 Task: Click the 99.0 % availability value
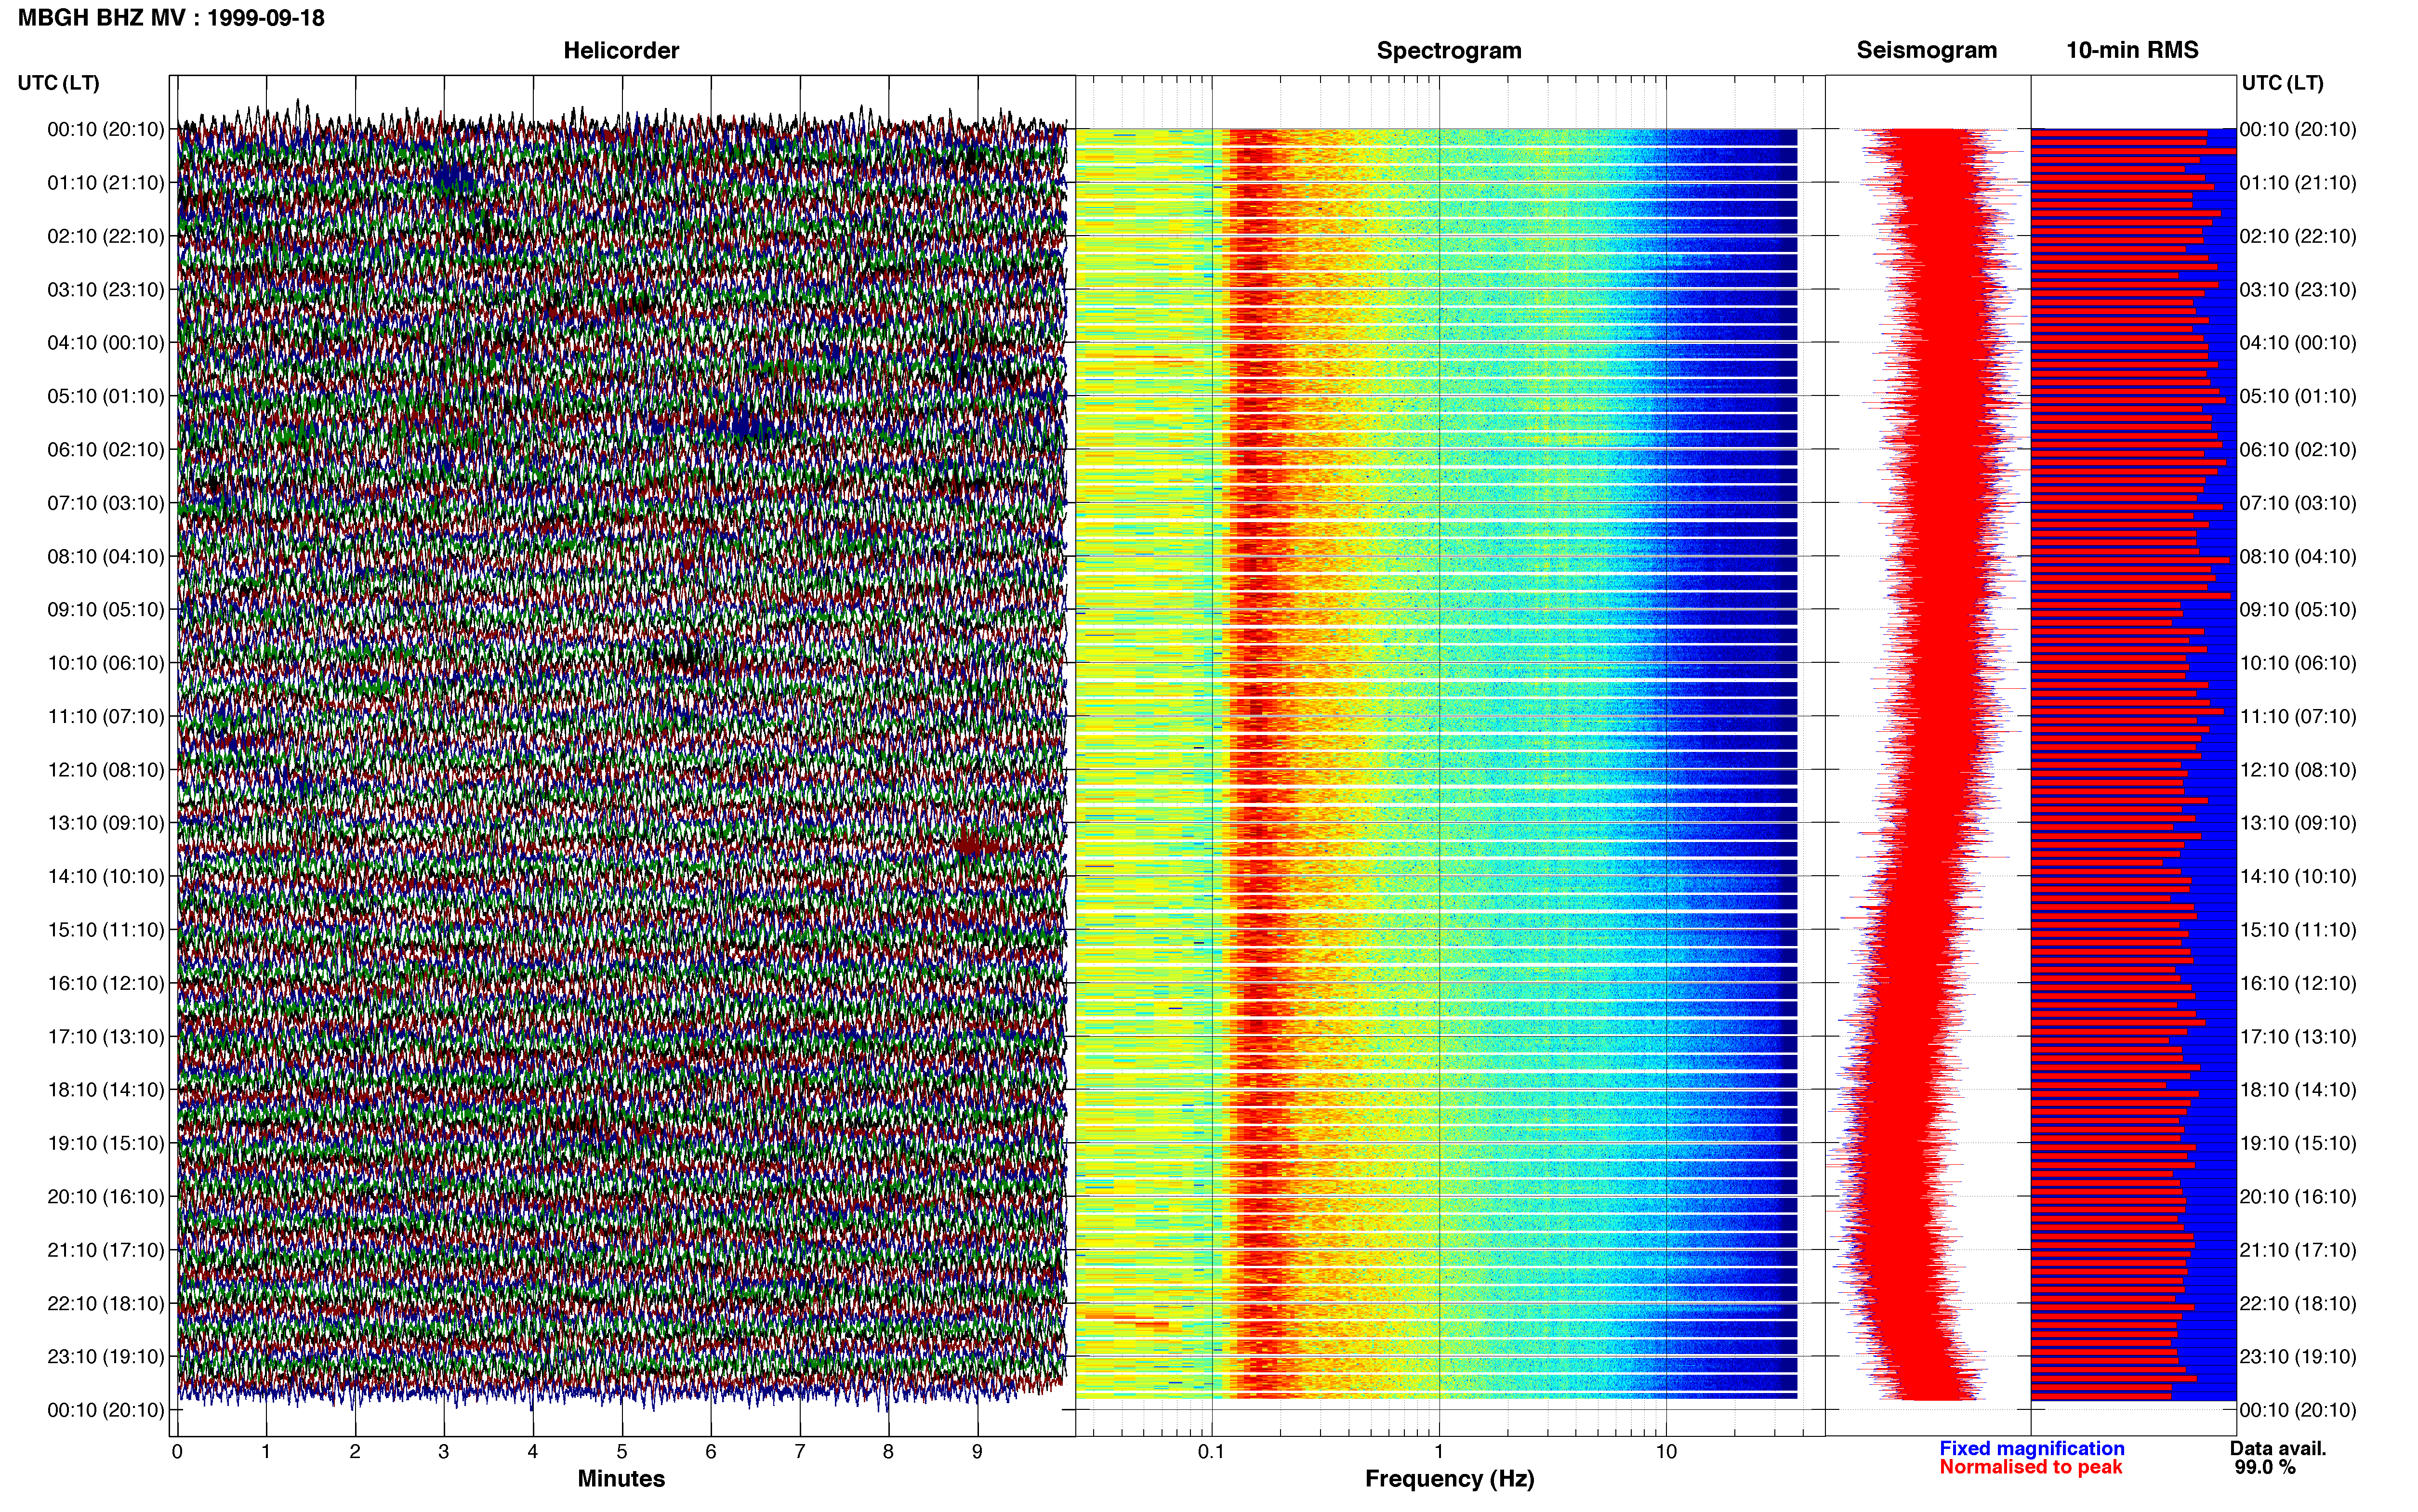pyautogui.click(x=2265, y=1467)
